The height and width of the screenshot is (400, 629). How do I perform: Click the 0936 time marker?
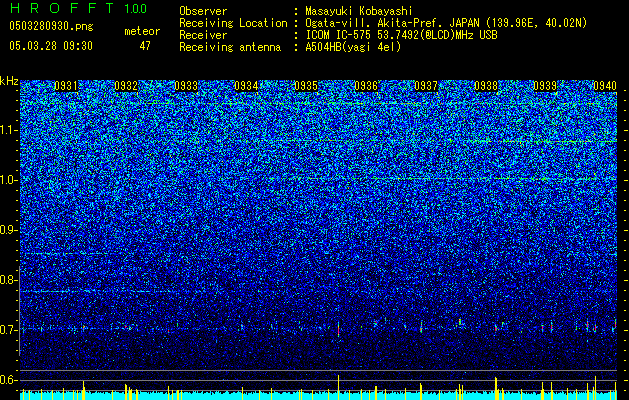click(366, 86)
